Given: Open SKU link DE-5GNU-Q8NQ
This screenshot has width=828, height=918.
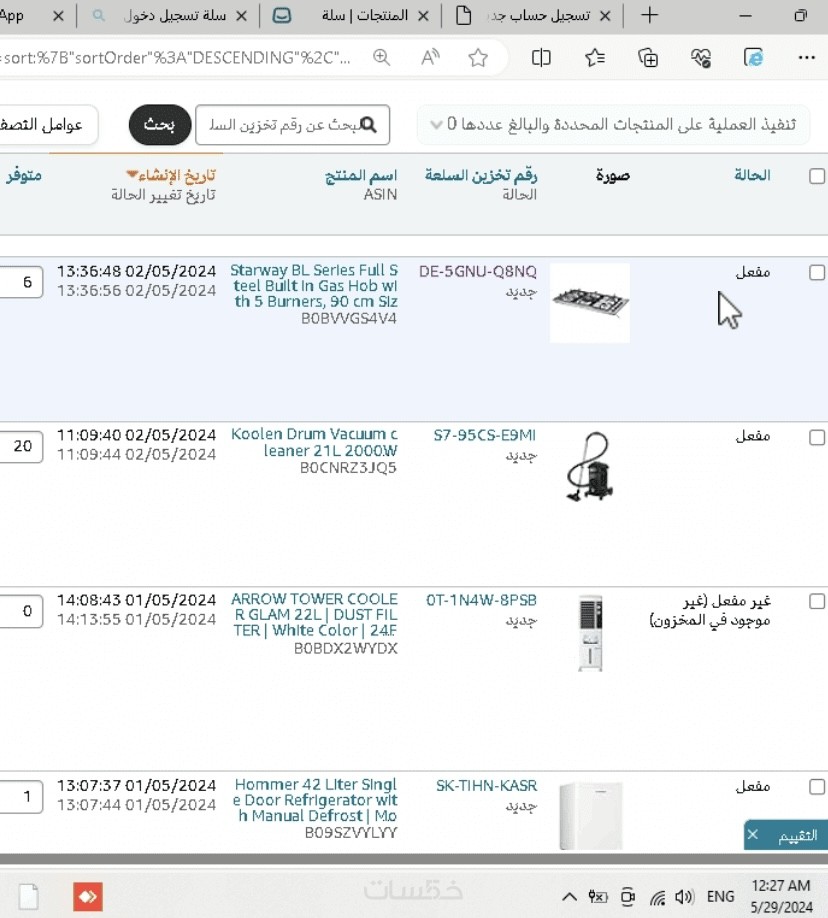Looking at the screenshot, I should [478, 272].
